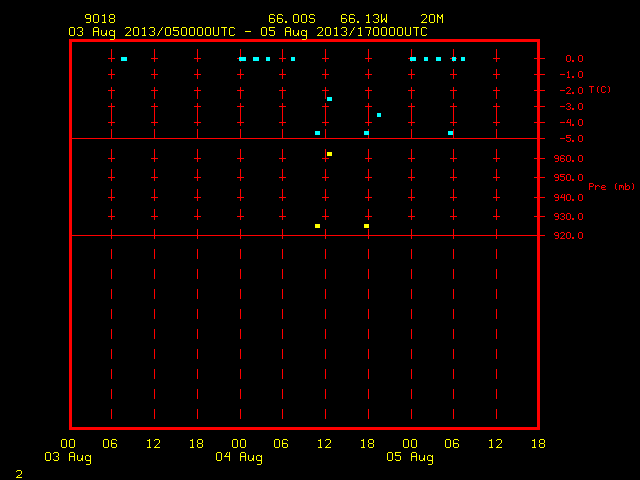Screen dimensions: 640x480
Task: Select the -5.0 temperature tick label
Action: (571, 139)
